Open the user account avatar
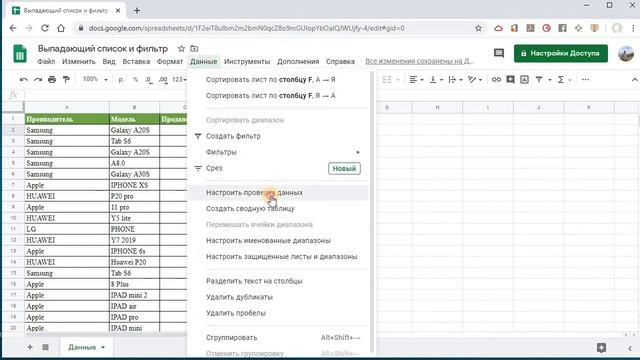Image resolution: width=640 pixels, height=360 pixels. pyautogui.click(x=626, y=53)
